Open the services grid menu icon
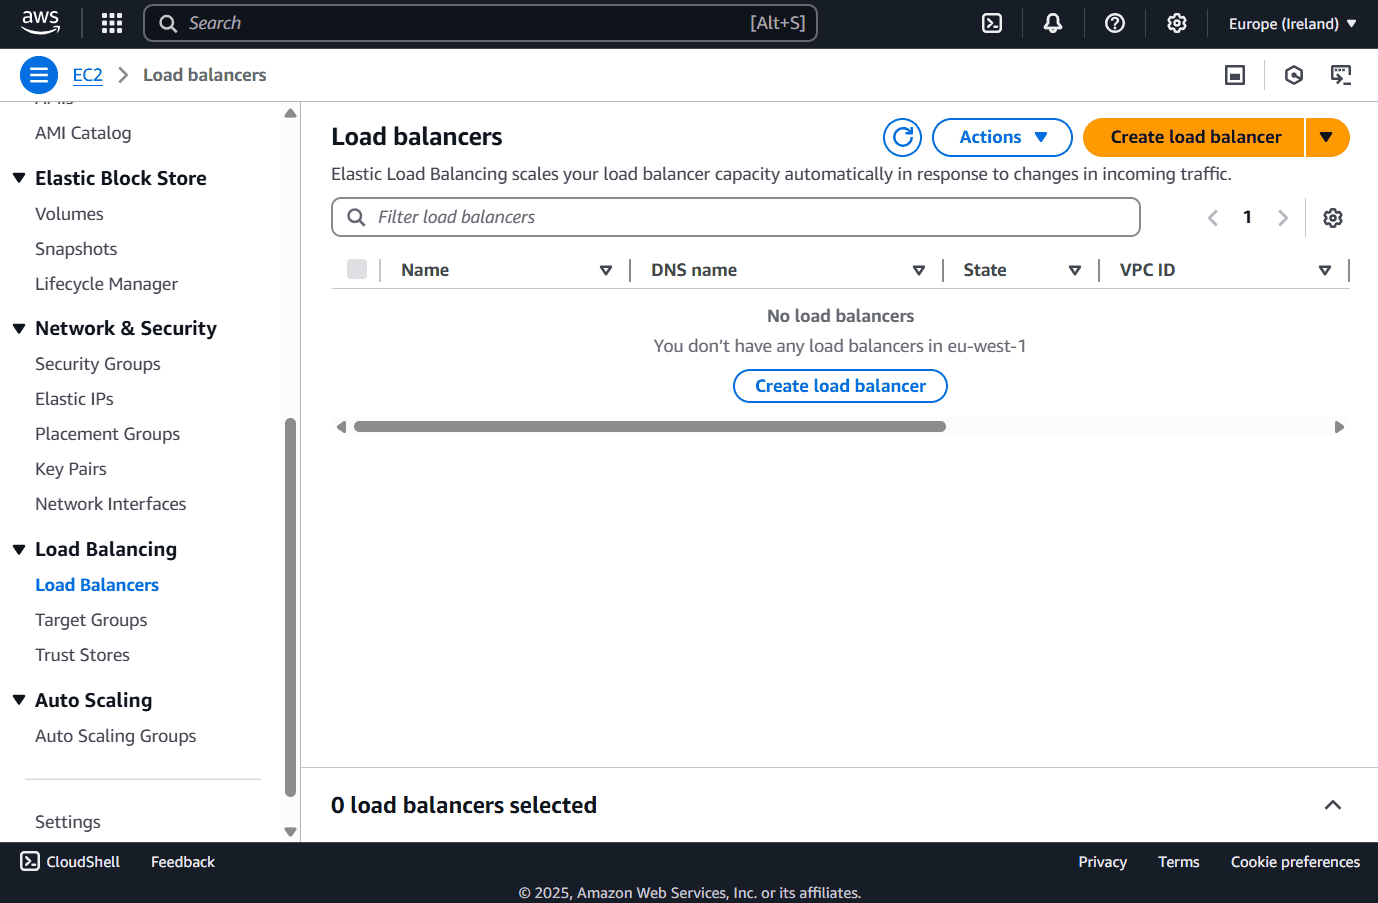The height and width of the screenshot is (903, 1378). tap(112, 23)
